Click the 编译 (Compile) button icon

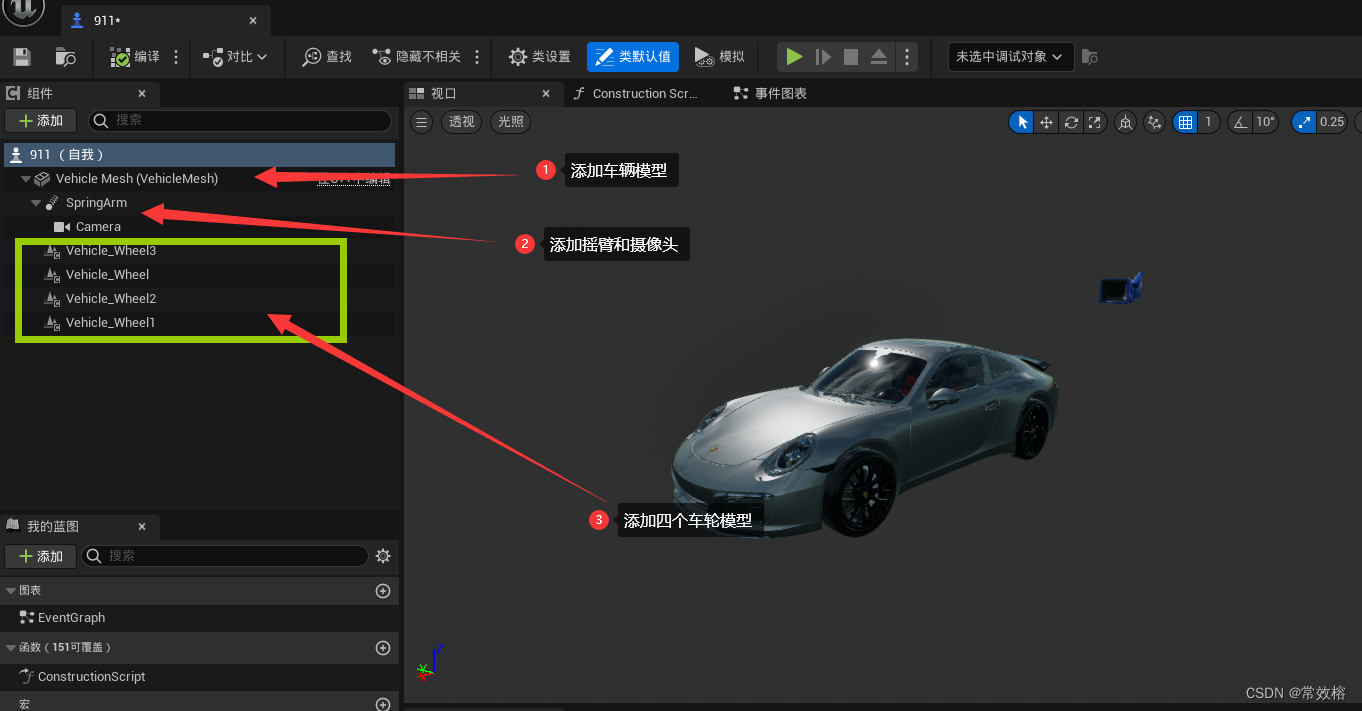[122, 56]
